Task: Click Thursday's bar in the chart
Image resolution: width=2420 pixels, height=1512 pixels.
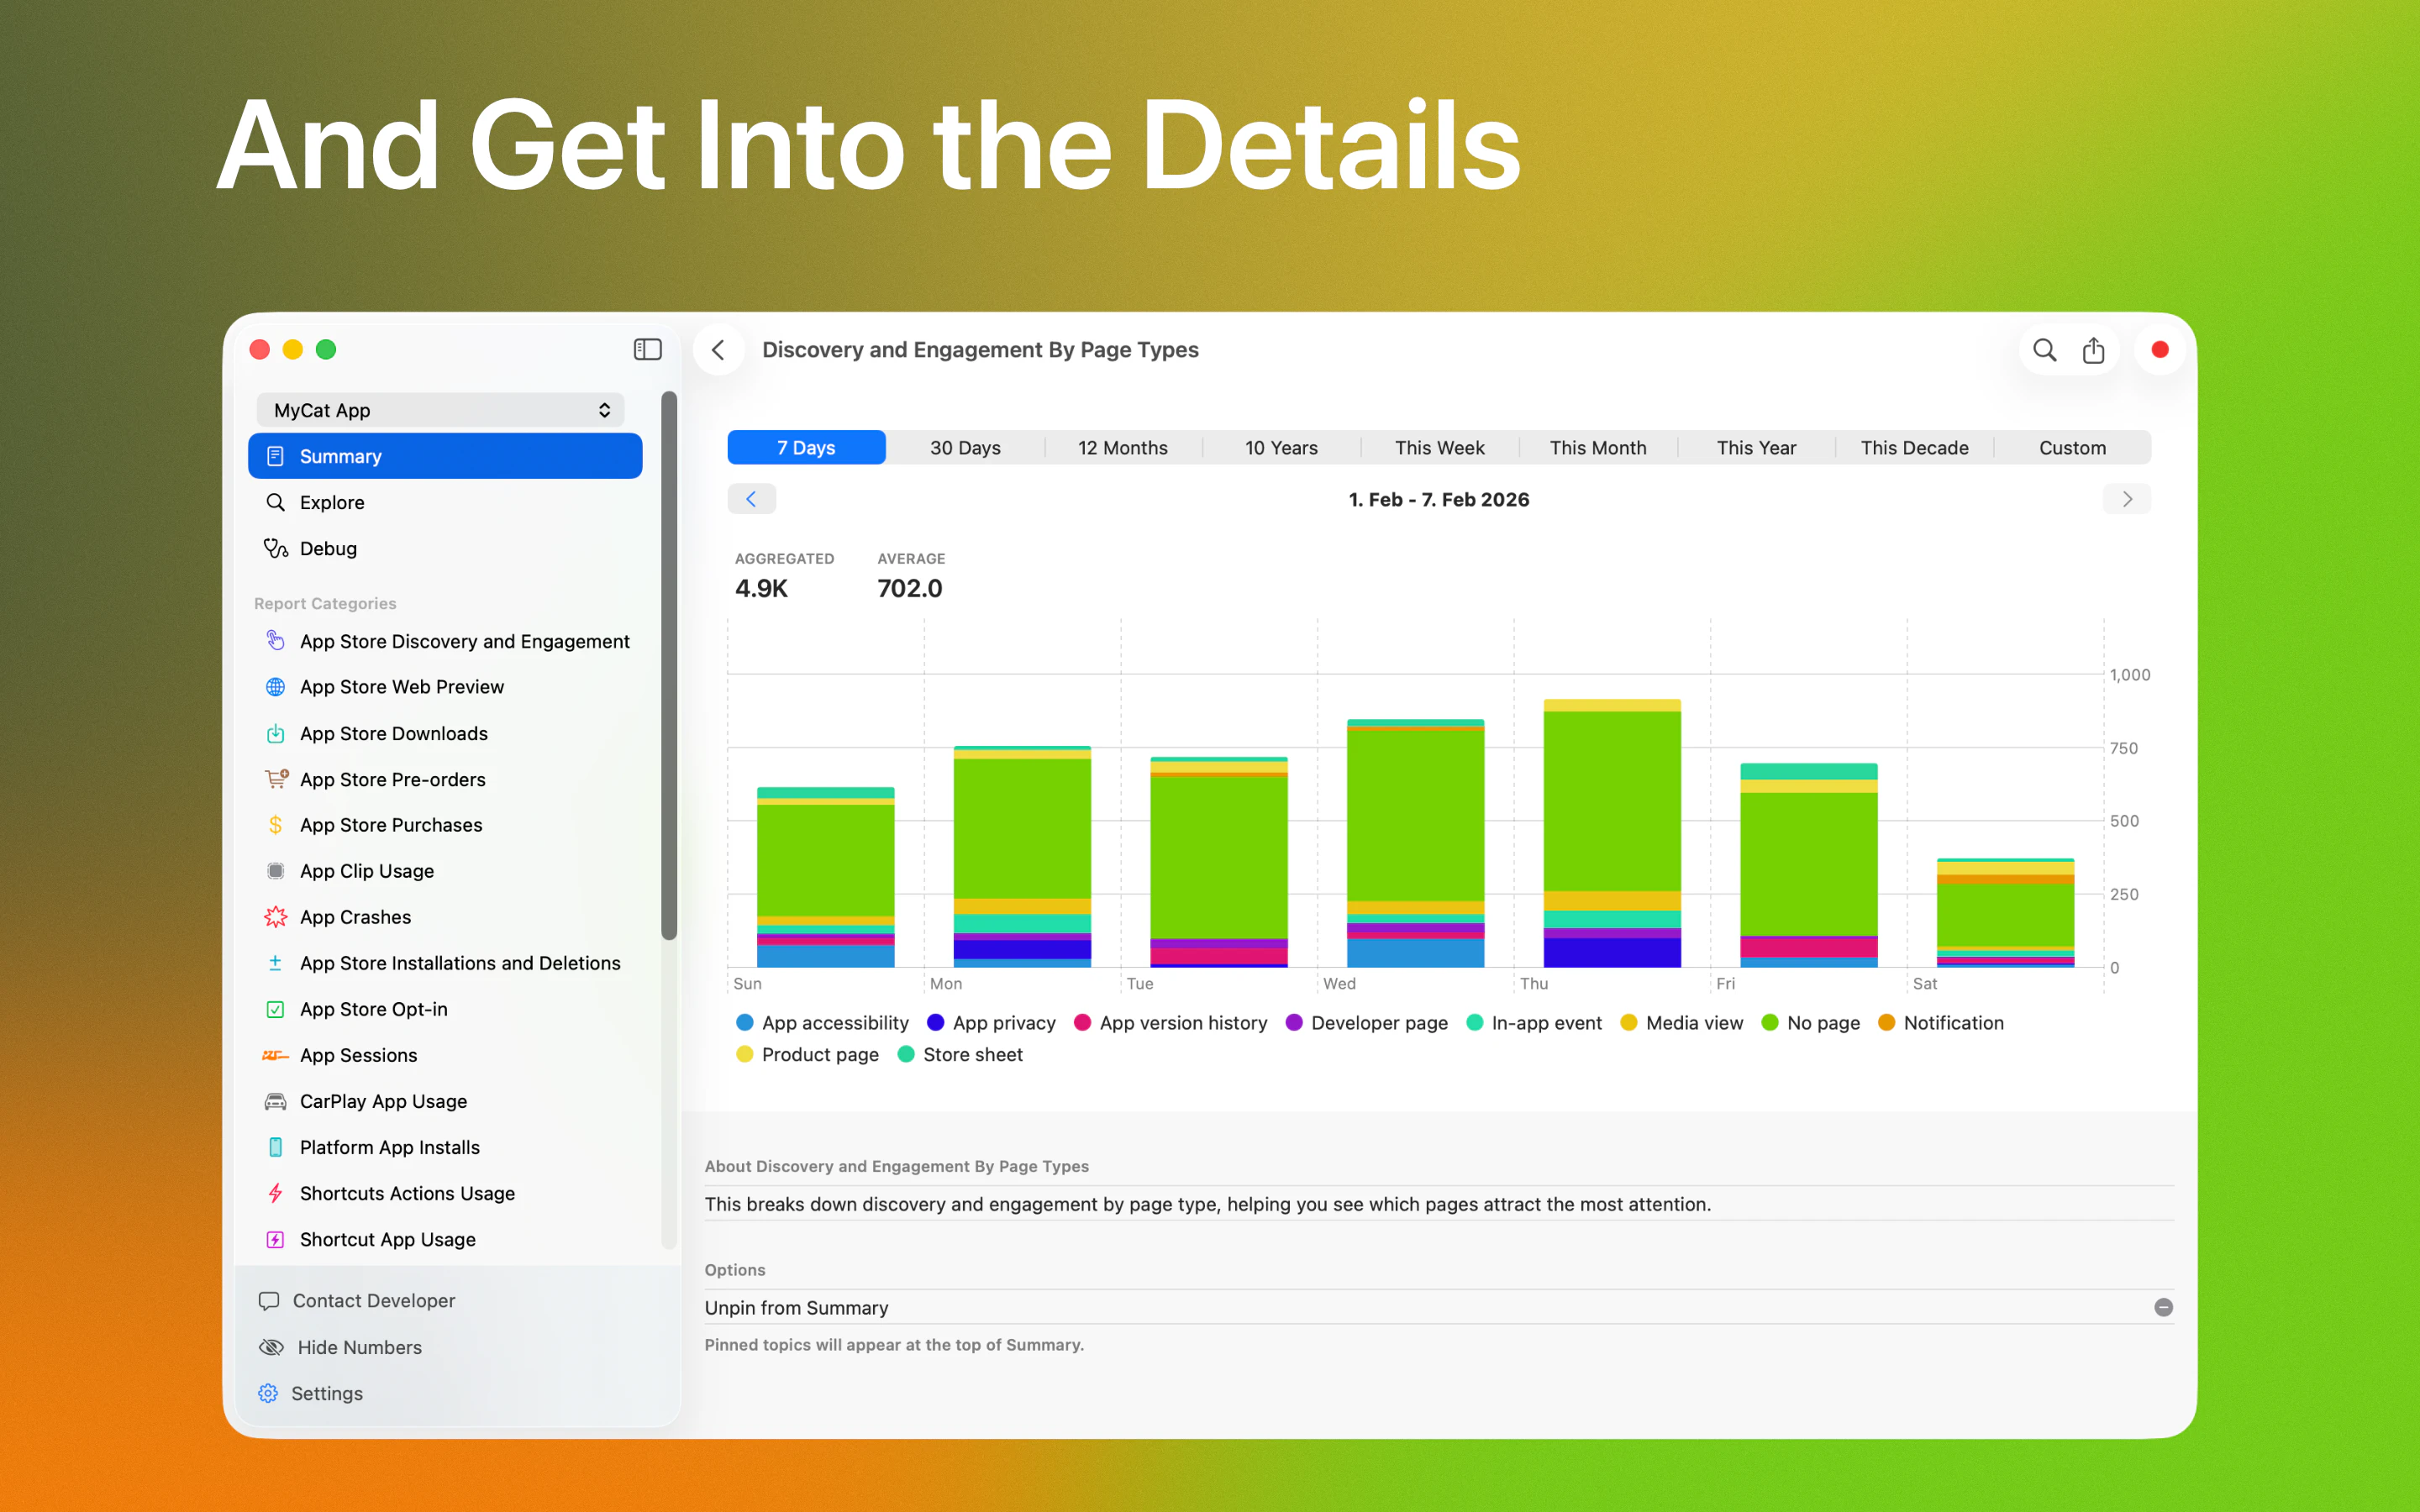Action: pyautogui.click(x=1612, y=833)
